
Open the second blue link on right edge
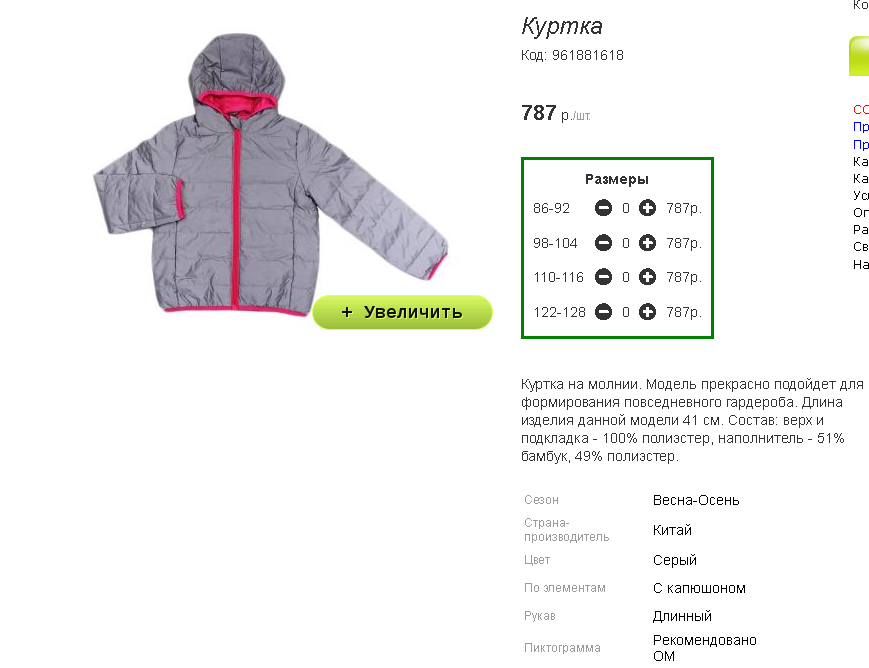click(861, 145)
